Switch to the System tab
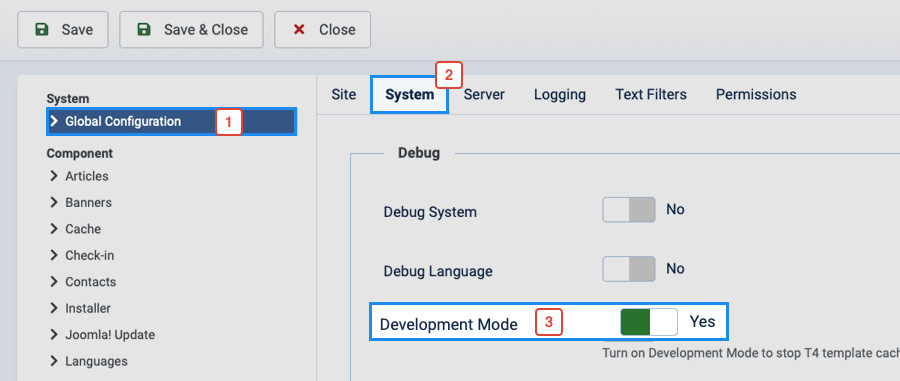The width and height of the screenshot is (900, 381). (x=409, y=95)
